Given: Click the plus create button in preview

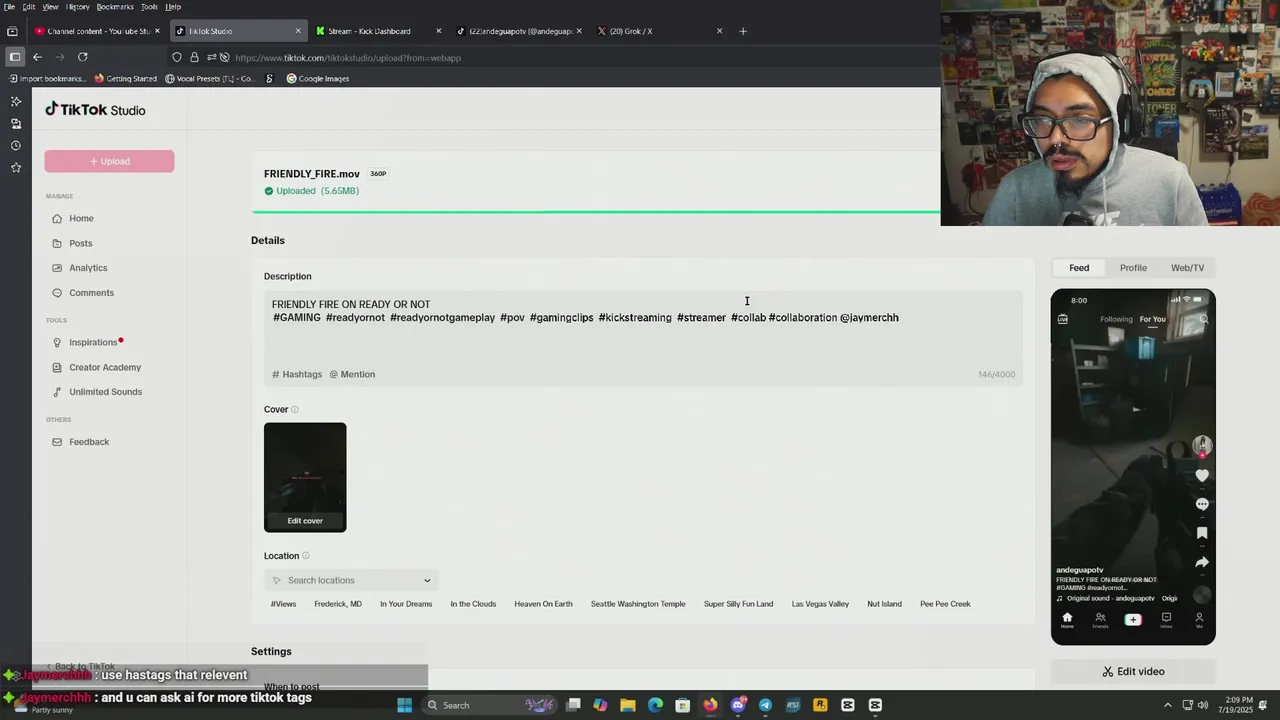Looking at the screenshot, I should pyautogui.click(x=1133, y=620).
